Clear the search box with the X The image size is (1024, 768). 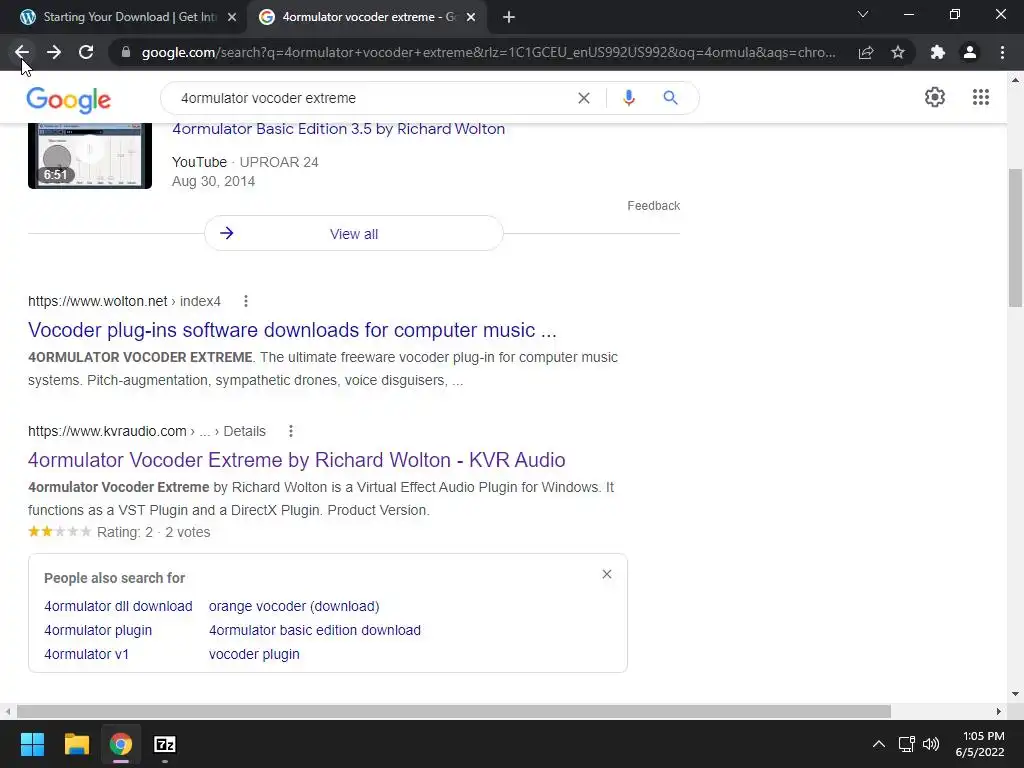[584, 98]
